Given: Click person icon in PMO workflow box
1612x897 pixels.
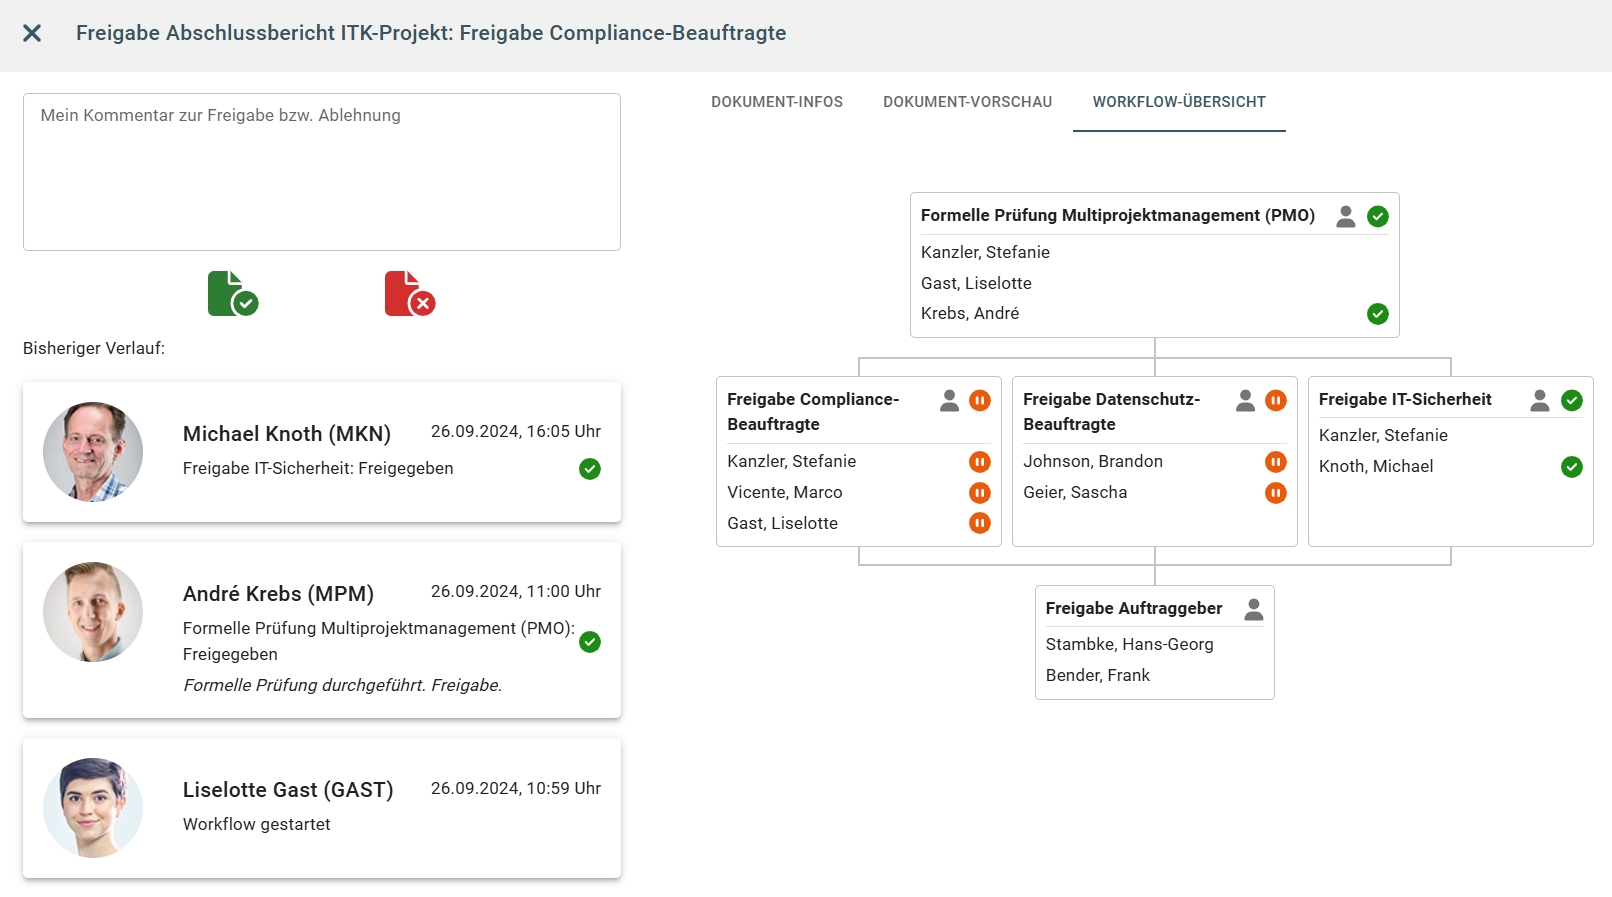Looking at the screenshot, I should (1345, 216).
